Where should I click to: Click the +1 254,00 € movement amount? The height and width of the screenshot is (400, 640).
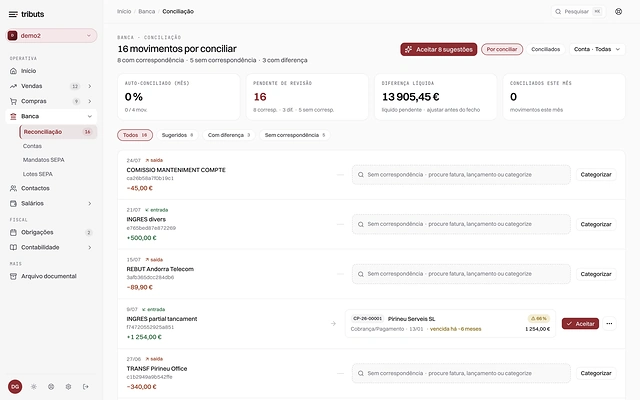point(144,337)
